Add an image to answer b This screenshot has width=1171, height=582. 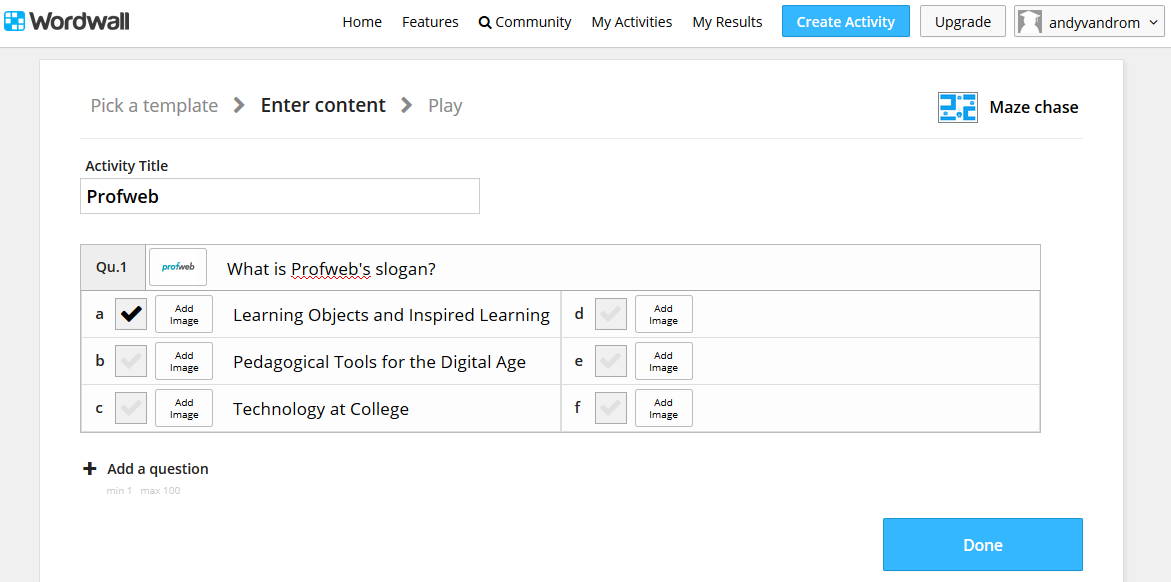(184, 362)
